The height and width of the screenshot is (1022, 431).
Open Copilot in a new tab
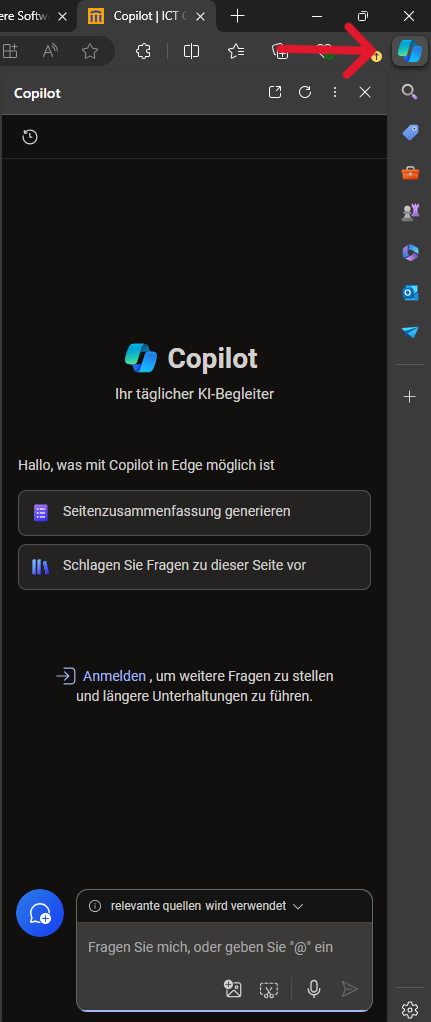(275, 93)
